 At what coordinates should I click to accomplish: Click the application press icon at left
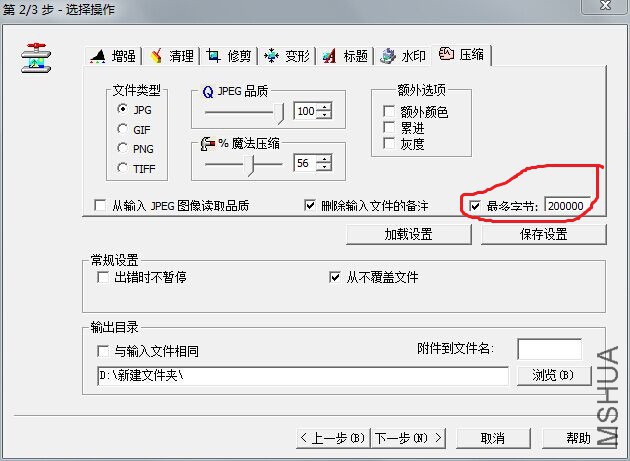36,58
